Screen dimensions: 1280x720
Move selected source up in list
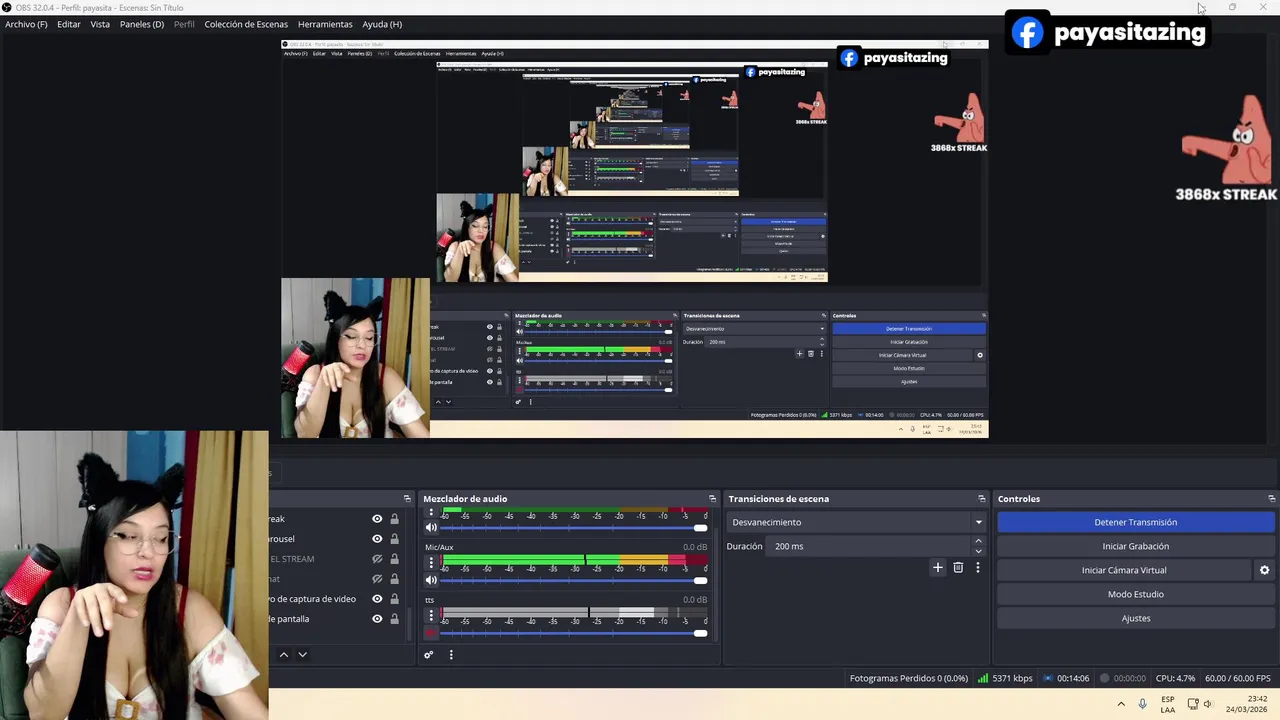click(284, 655)
